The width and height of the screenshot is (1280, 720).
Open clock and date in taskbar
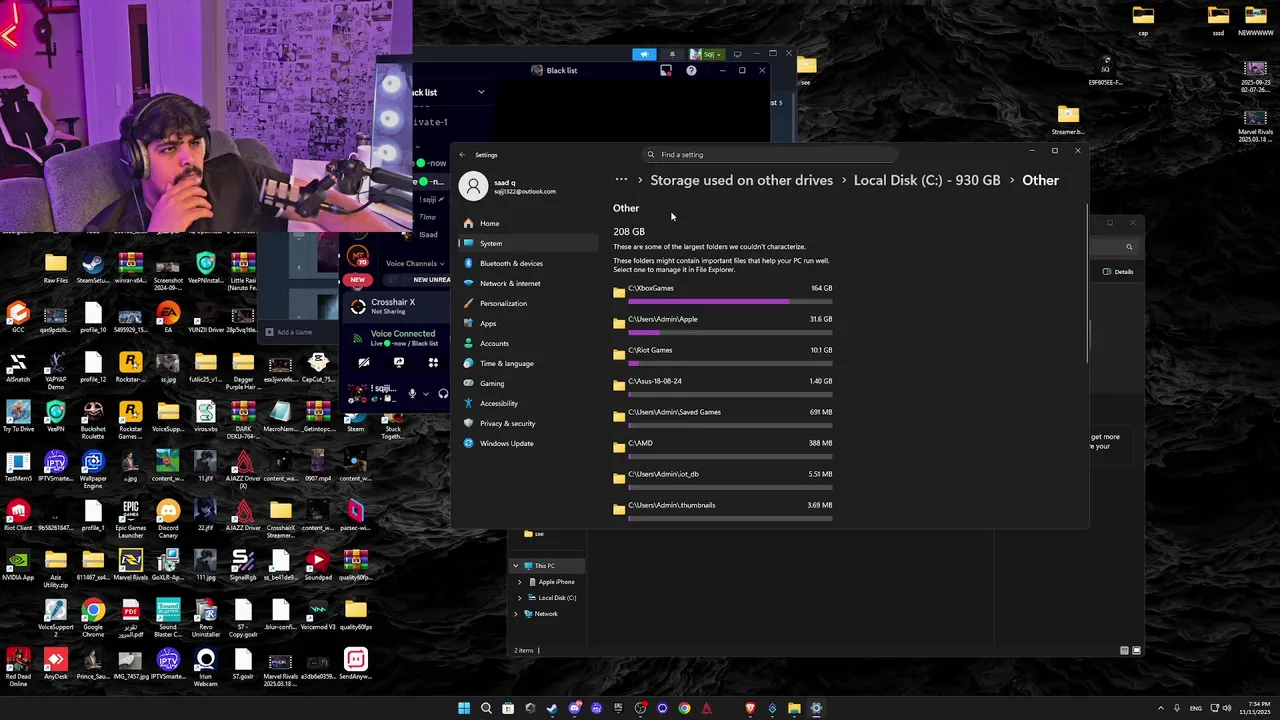1254,708
